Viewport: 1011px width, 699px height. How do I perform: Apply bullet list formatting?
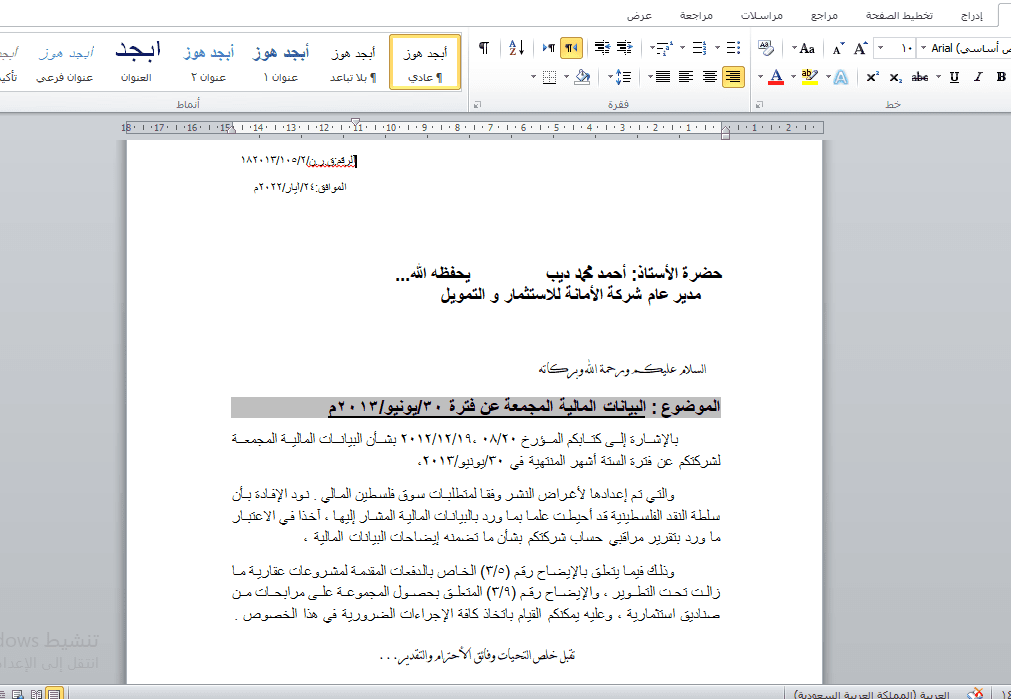[733, 48]
